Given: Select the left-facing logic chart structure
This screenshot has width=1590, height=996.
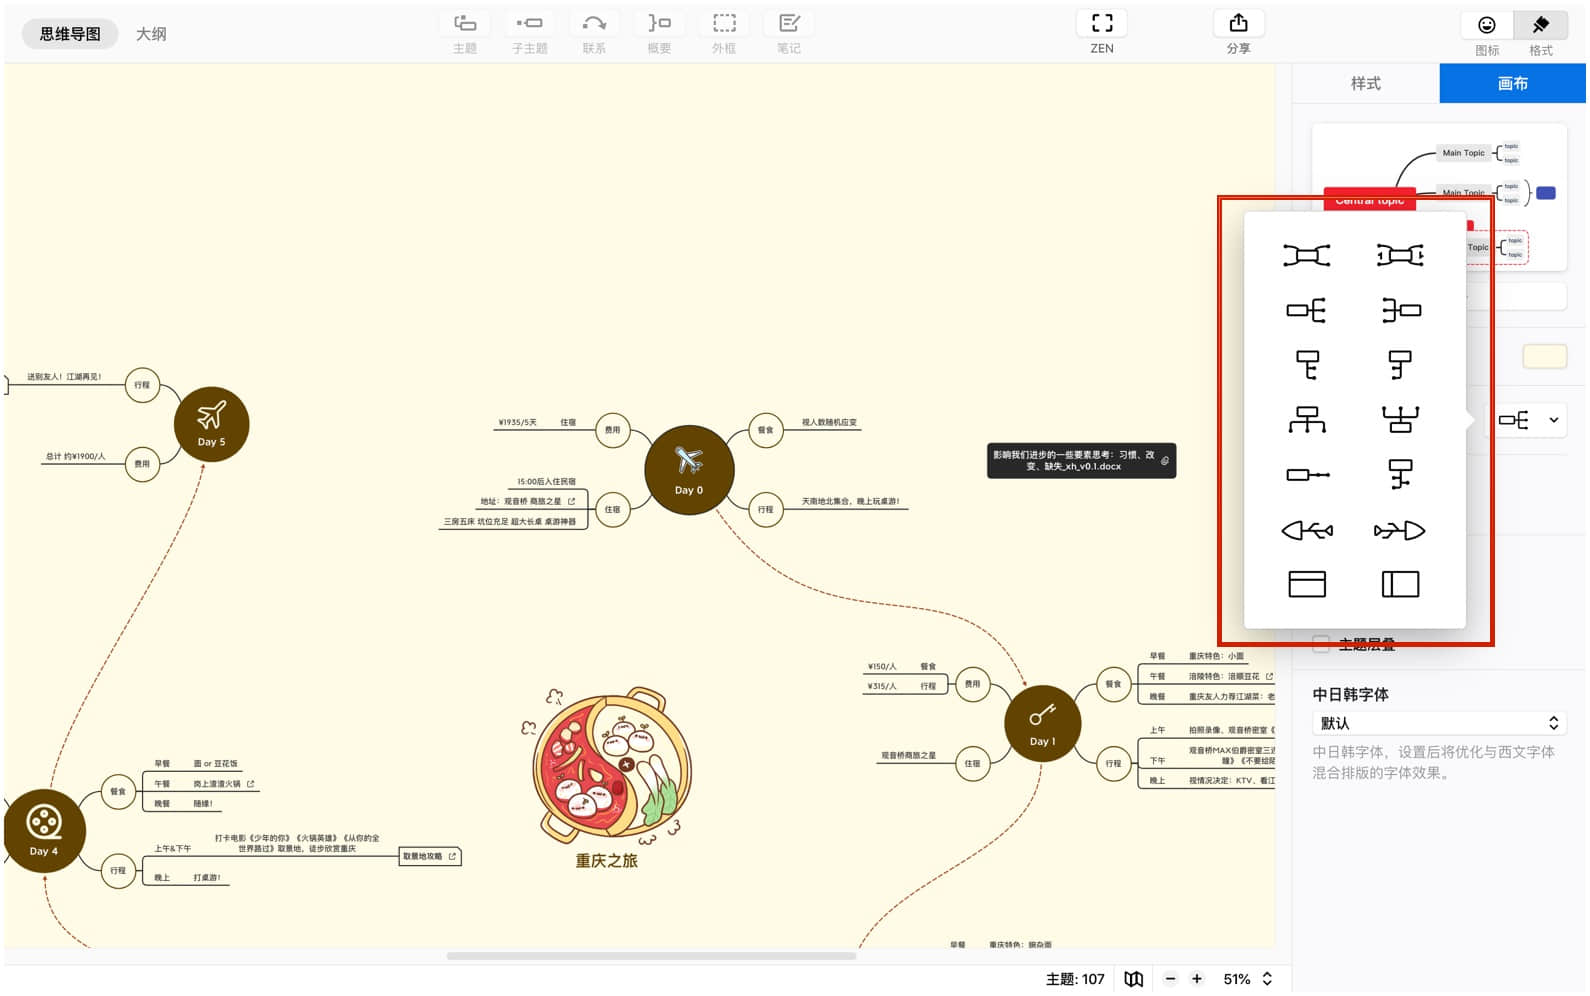Looking at the screenshot, I should [x=1399, y=311].
